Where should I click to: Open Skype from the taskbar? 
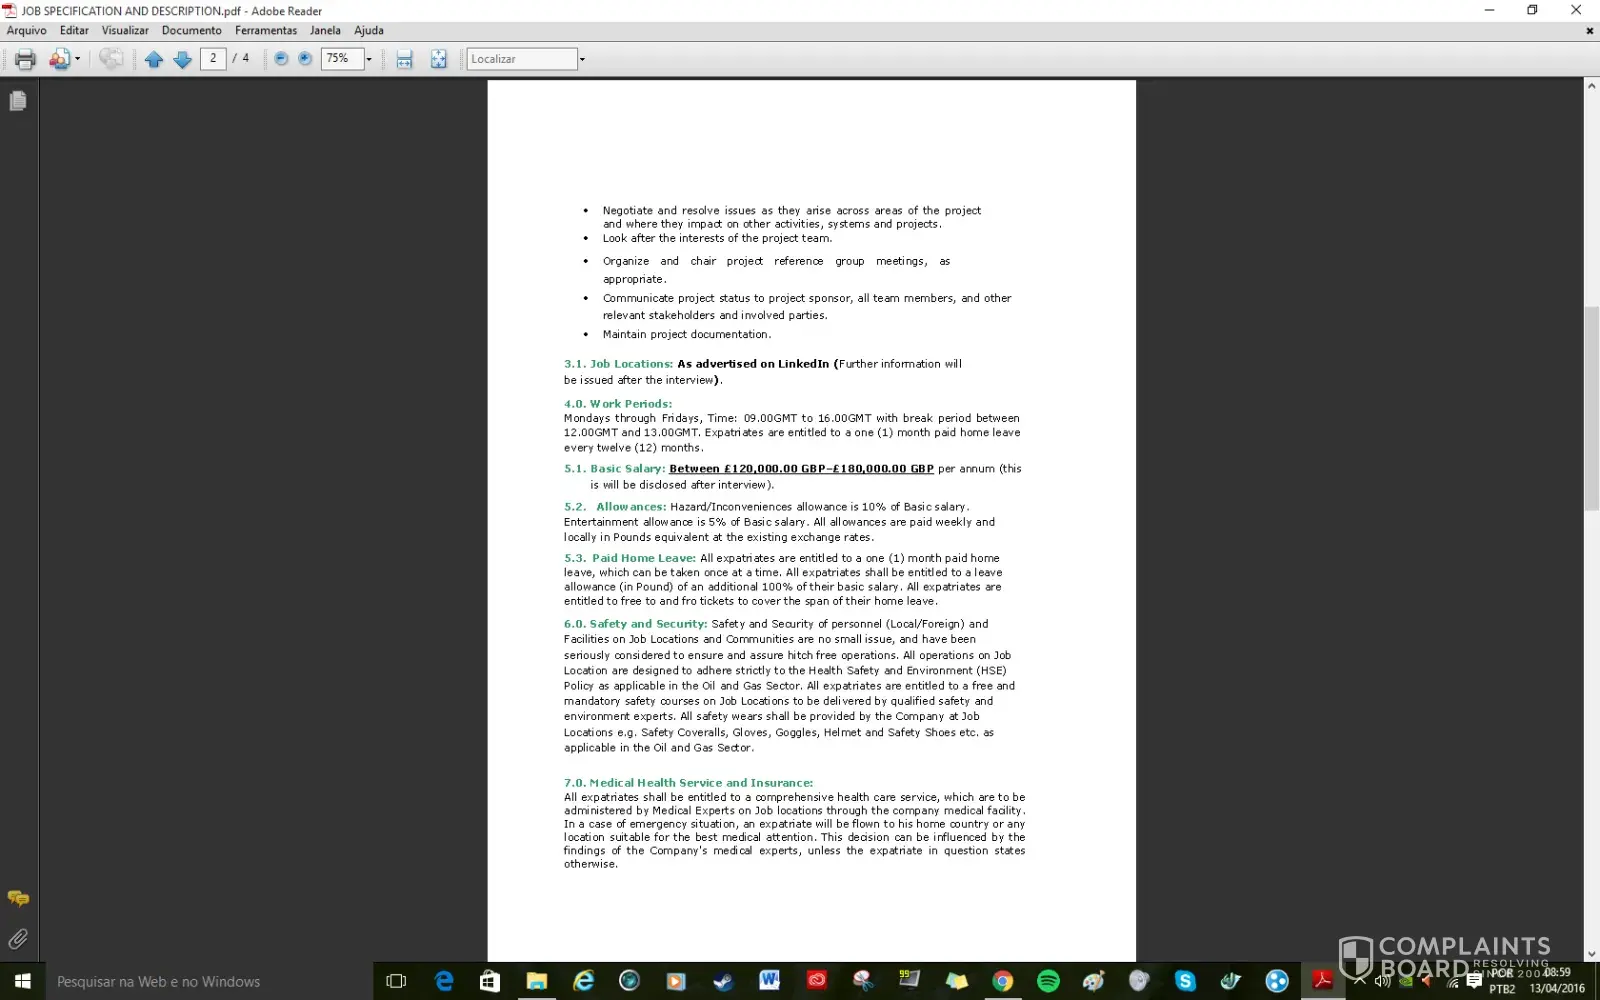coord(1185,981)
